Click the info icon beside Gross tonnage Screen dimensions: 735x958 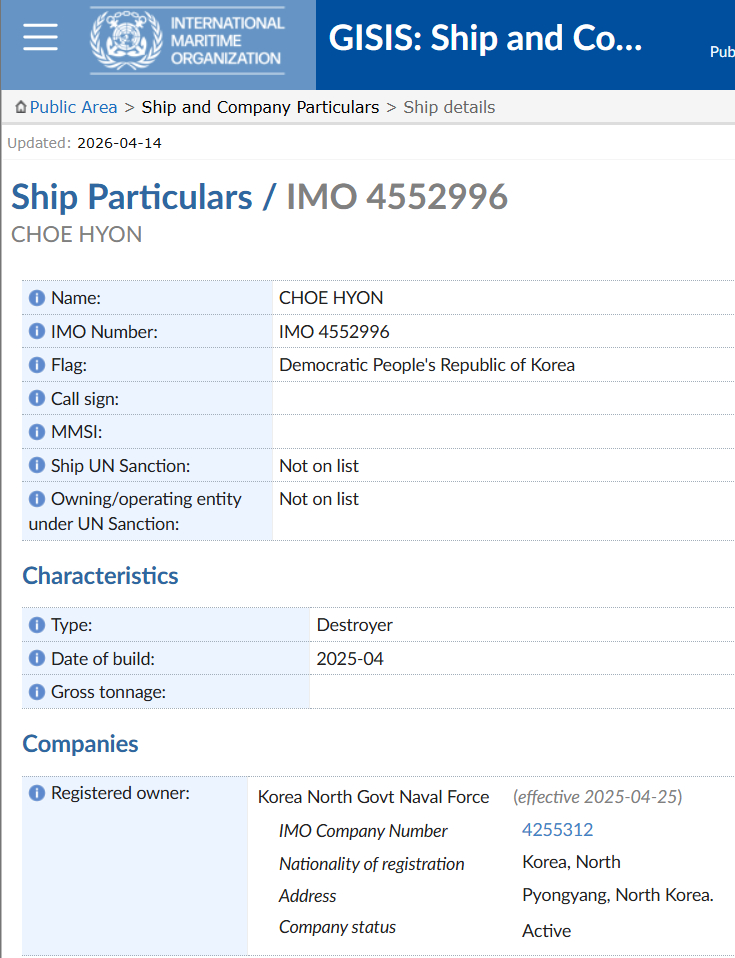point(37,692)
